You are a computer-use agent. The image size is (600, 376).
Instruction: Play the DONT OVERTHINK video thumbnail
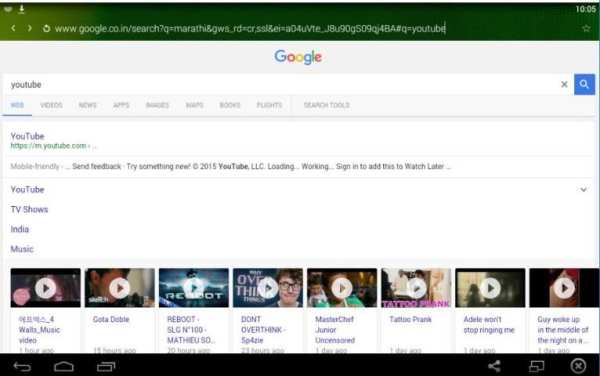(x=268, y=288)
